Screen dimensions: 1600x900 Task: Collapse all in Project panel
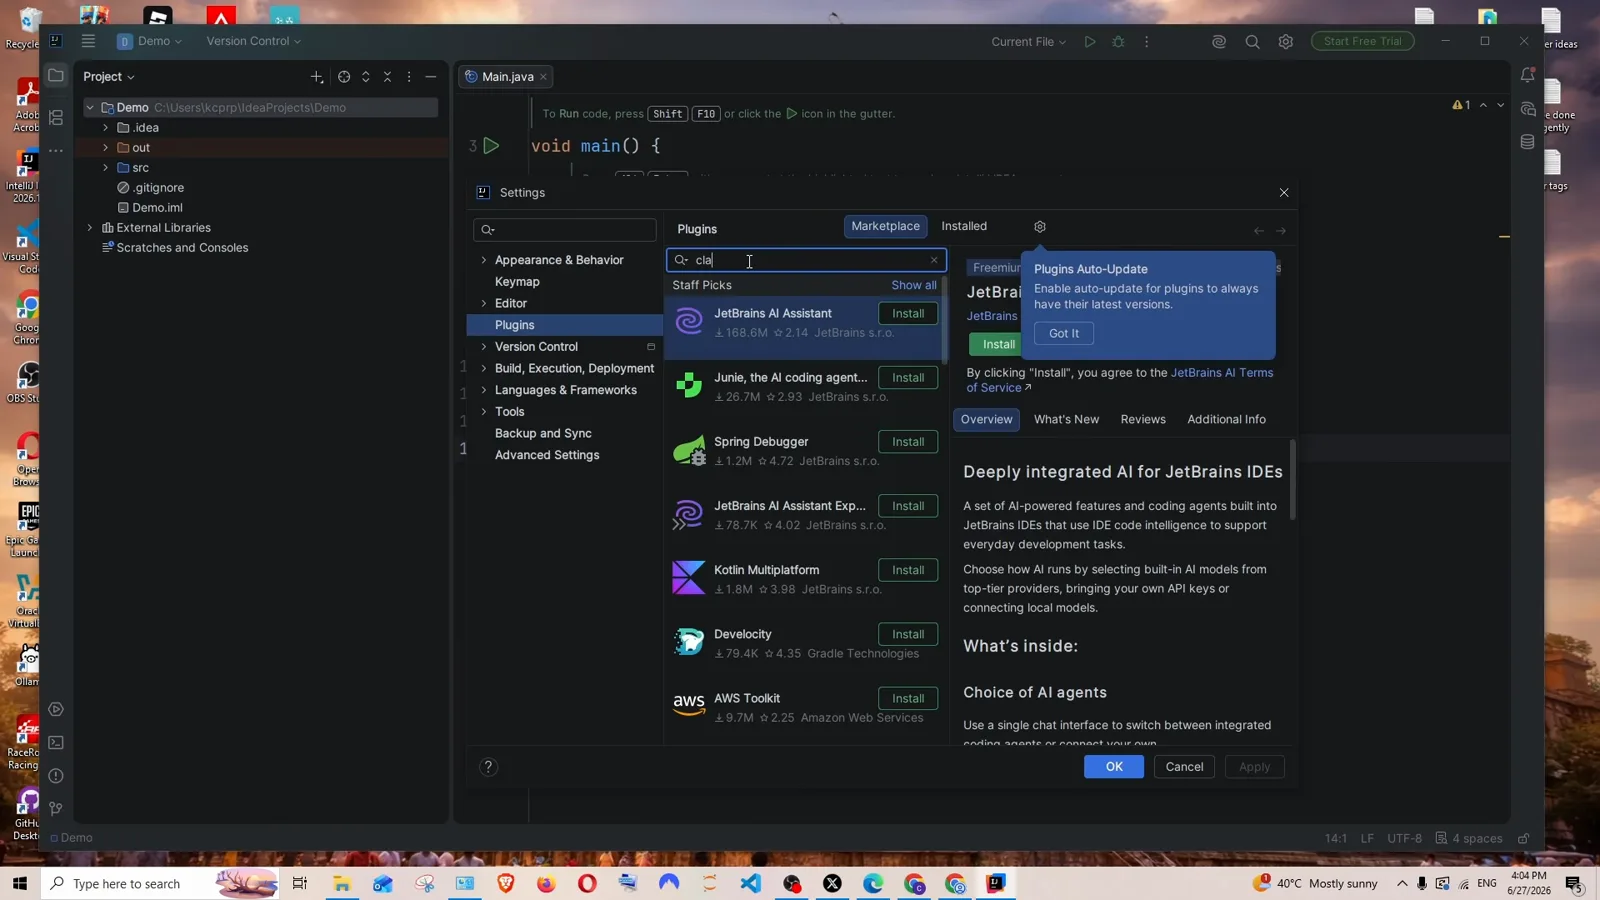coord(388,77)
